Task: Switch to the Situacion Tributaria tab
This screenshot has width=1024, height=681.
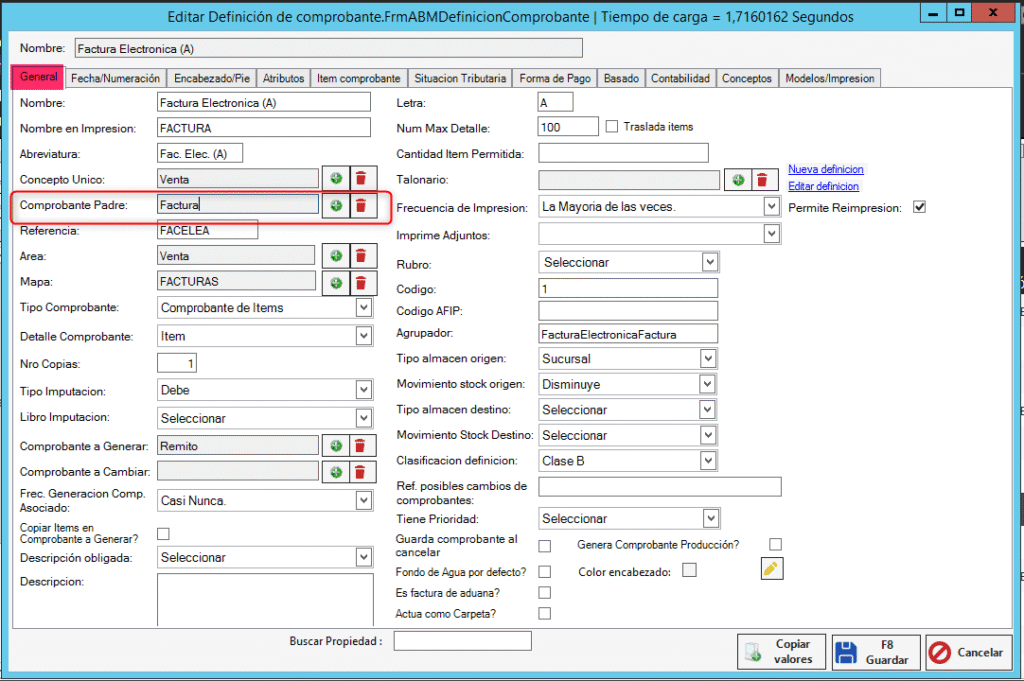Action: click(x=461, y=78)
